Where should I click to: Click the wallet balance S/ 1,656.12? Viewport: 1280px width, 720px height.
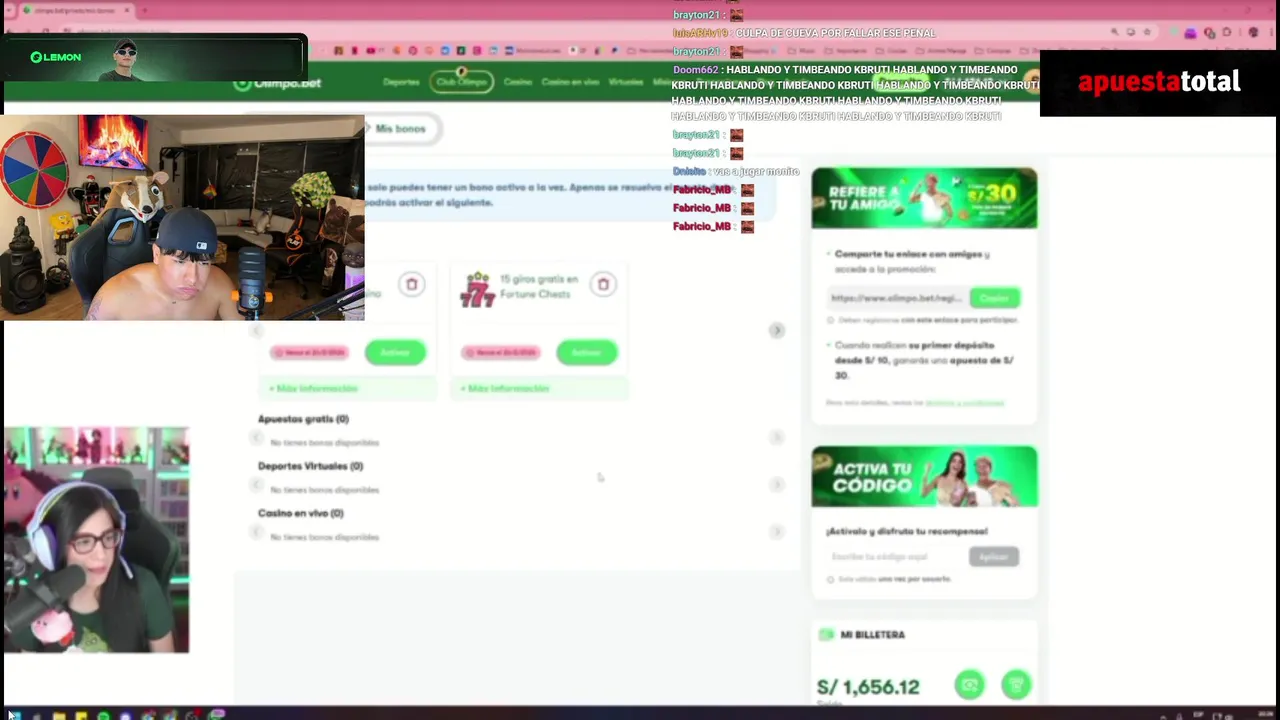coord(868,687)
